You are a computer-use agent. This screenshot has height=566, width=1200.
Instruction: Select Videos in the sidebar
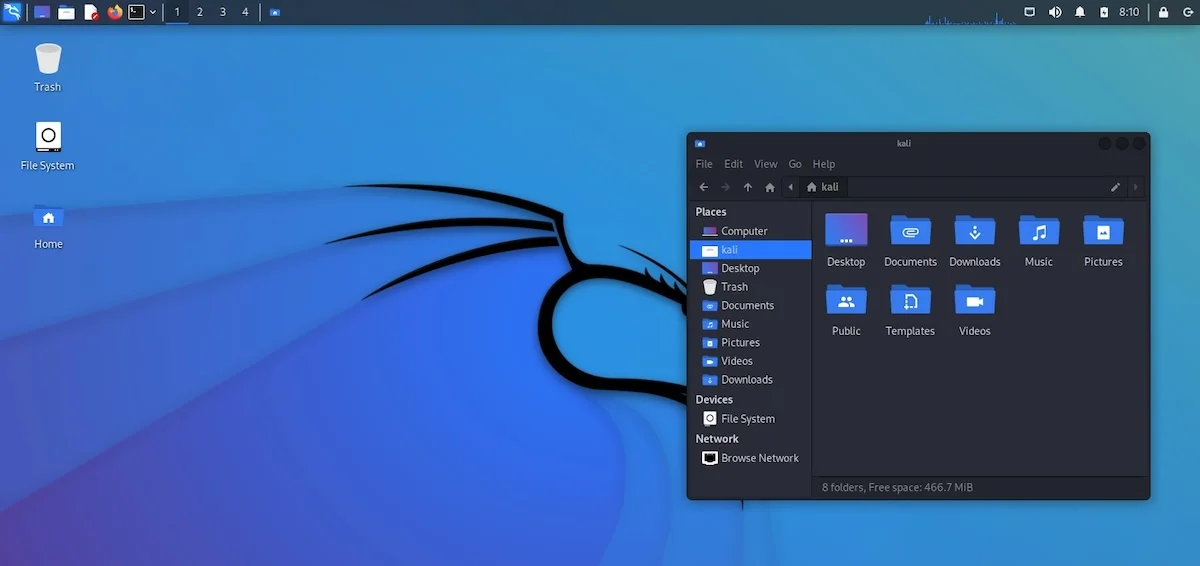pyautogui.click(x=750, y=361)
